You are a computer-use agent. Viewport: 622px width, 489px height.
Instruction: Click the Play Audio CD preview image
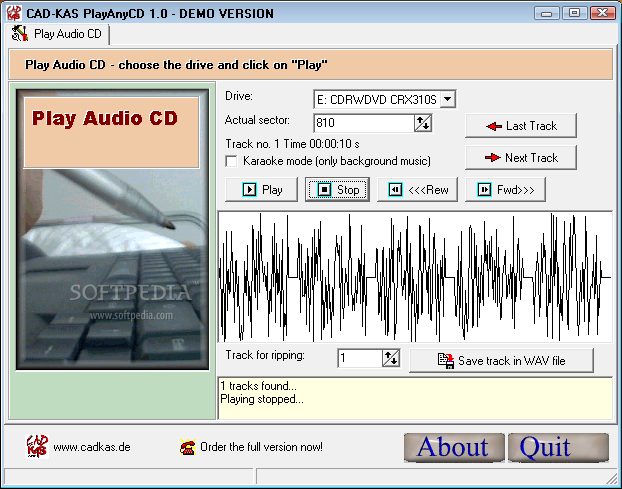pos(112,230)
